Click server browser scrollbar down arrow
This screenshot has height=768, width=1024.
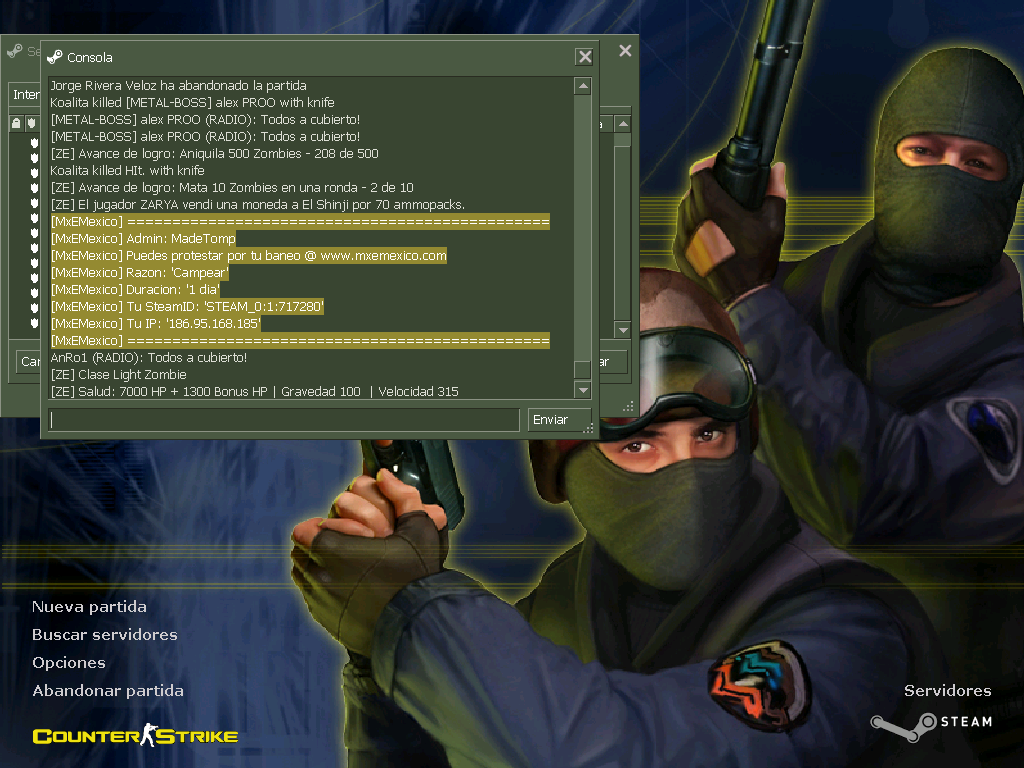623,330
